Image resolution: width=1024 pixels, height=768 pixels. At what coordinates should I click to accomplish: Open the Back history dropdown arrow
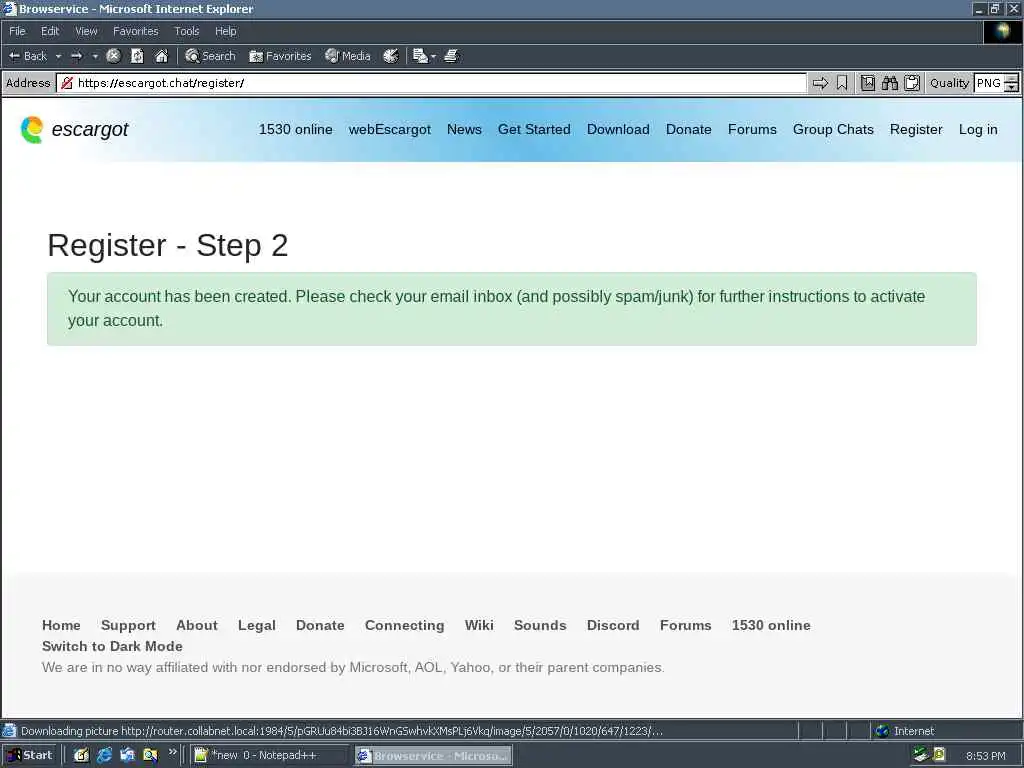(x=58, y=56)
